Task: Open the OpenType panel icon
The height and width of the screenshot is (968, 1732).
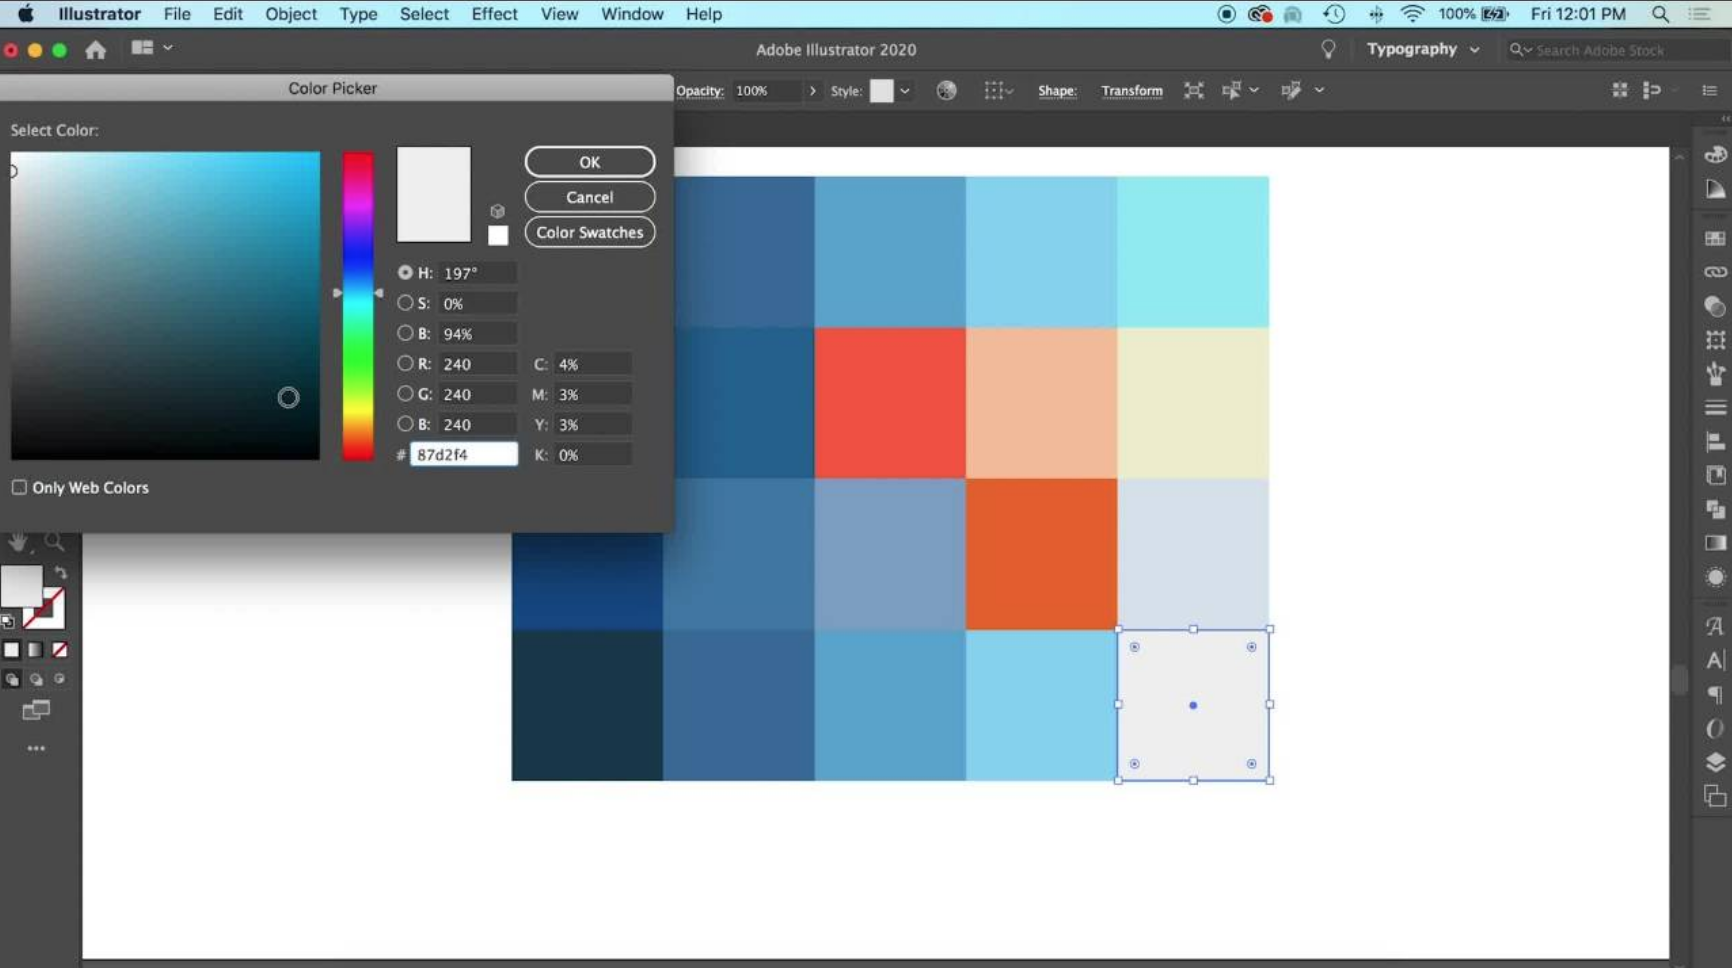Action: point(1715,728)
